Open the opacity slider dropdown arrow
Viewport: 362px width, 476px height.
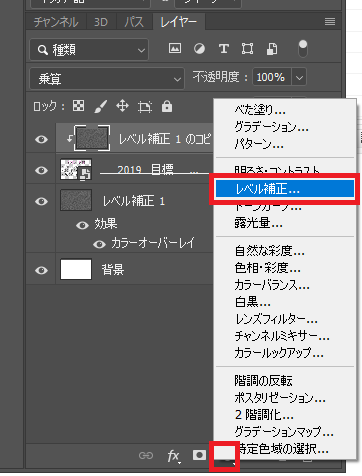pos(299,78)
